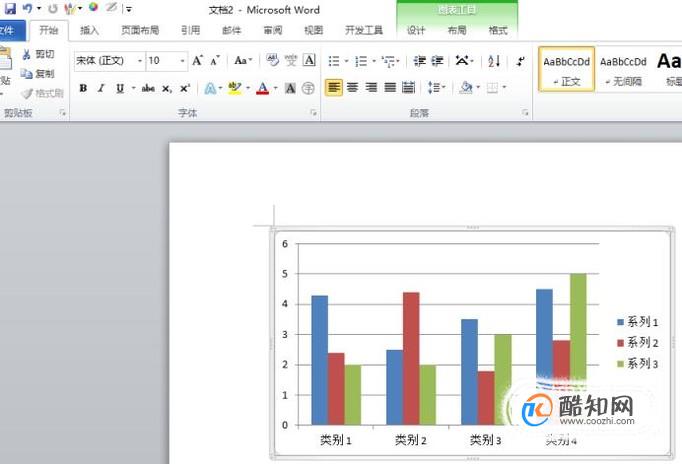The width and height of the screenshot is (682, 464).
Task: Open bullets list dropdown arrow
Action: click(347, 61)
